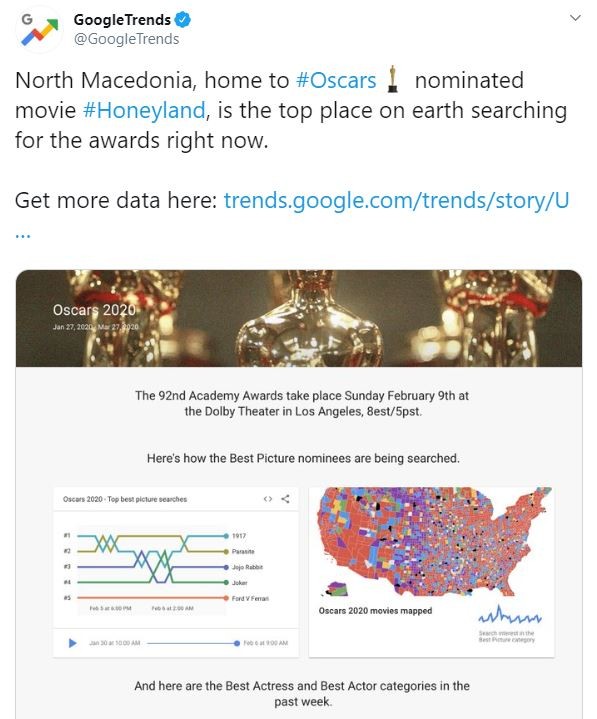Select the 1917 line endpoint
This screenshot has width=597, height=719.
pyautogui.click(x=226, y=536)
